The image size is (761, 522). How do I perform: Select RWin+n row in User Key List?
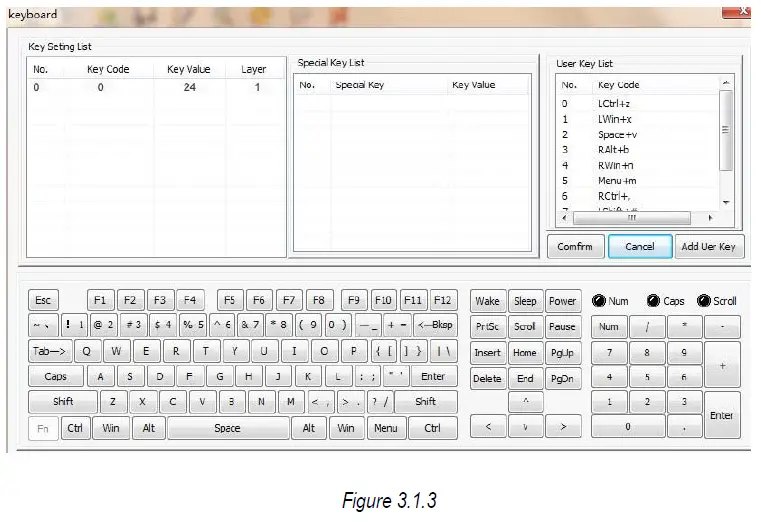(638, 165)
